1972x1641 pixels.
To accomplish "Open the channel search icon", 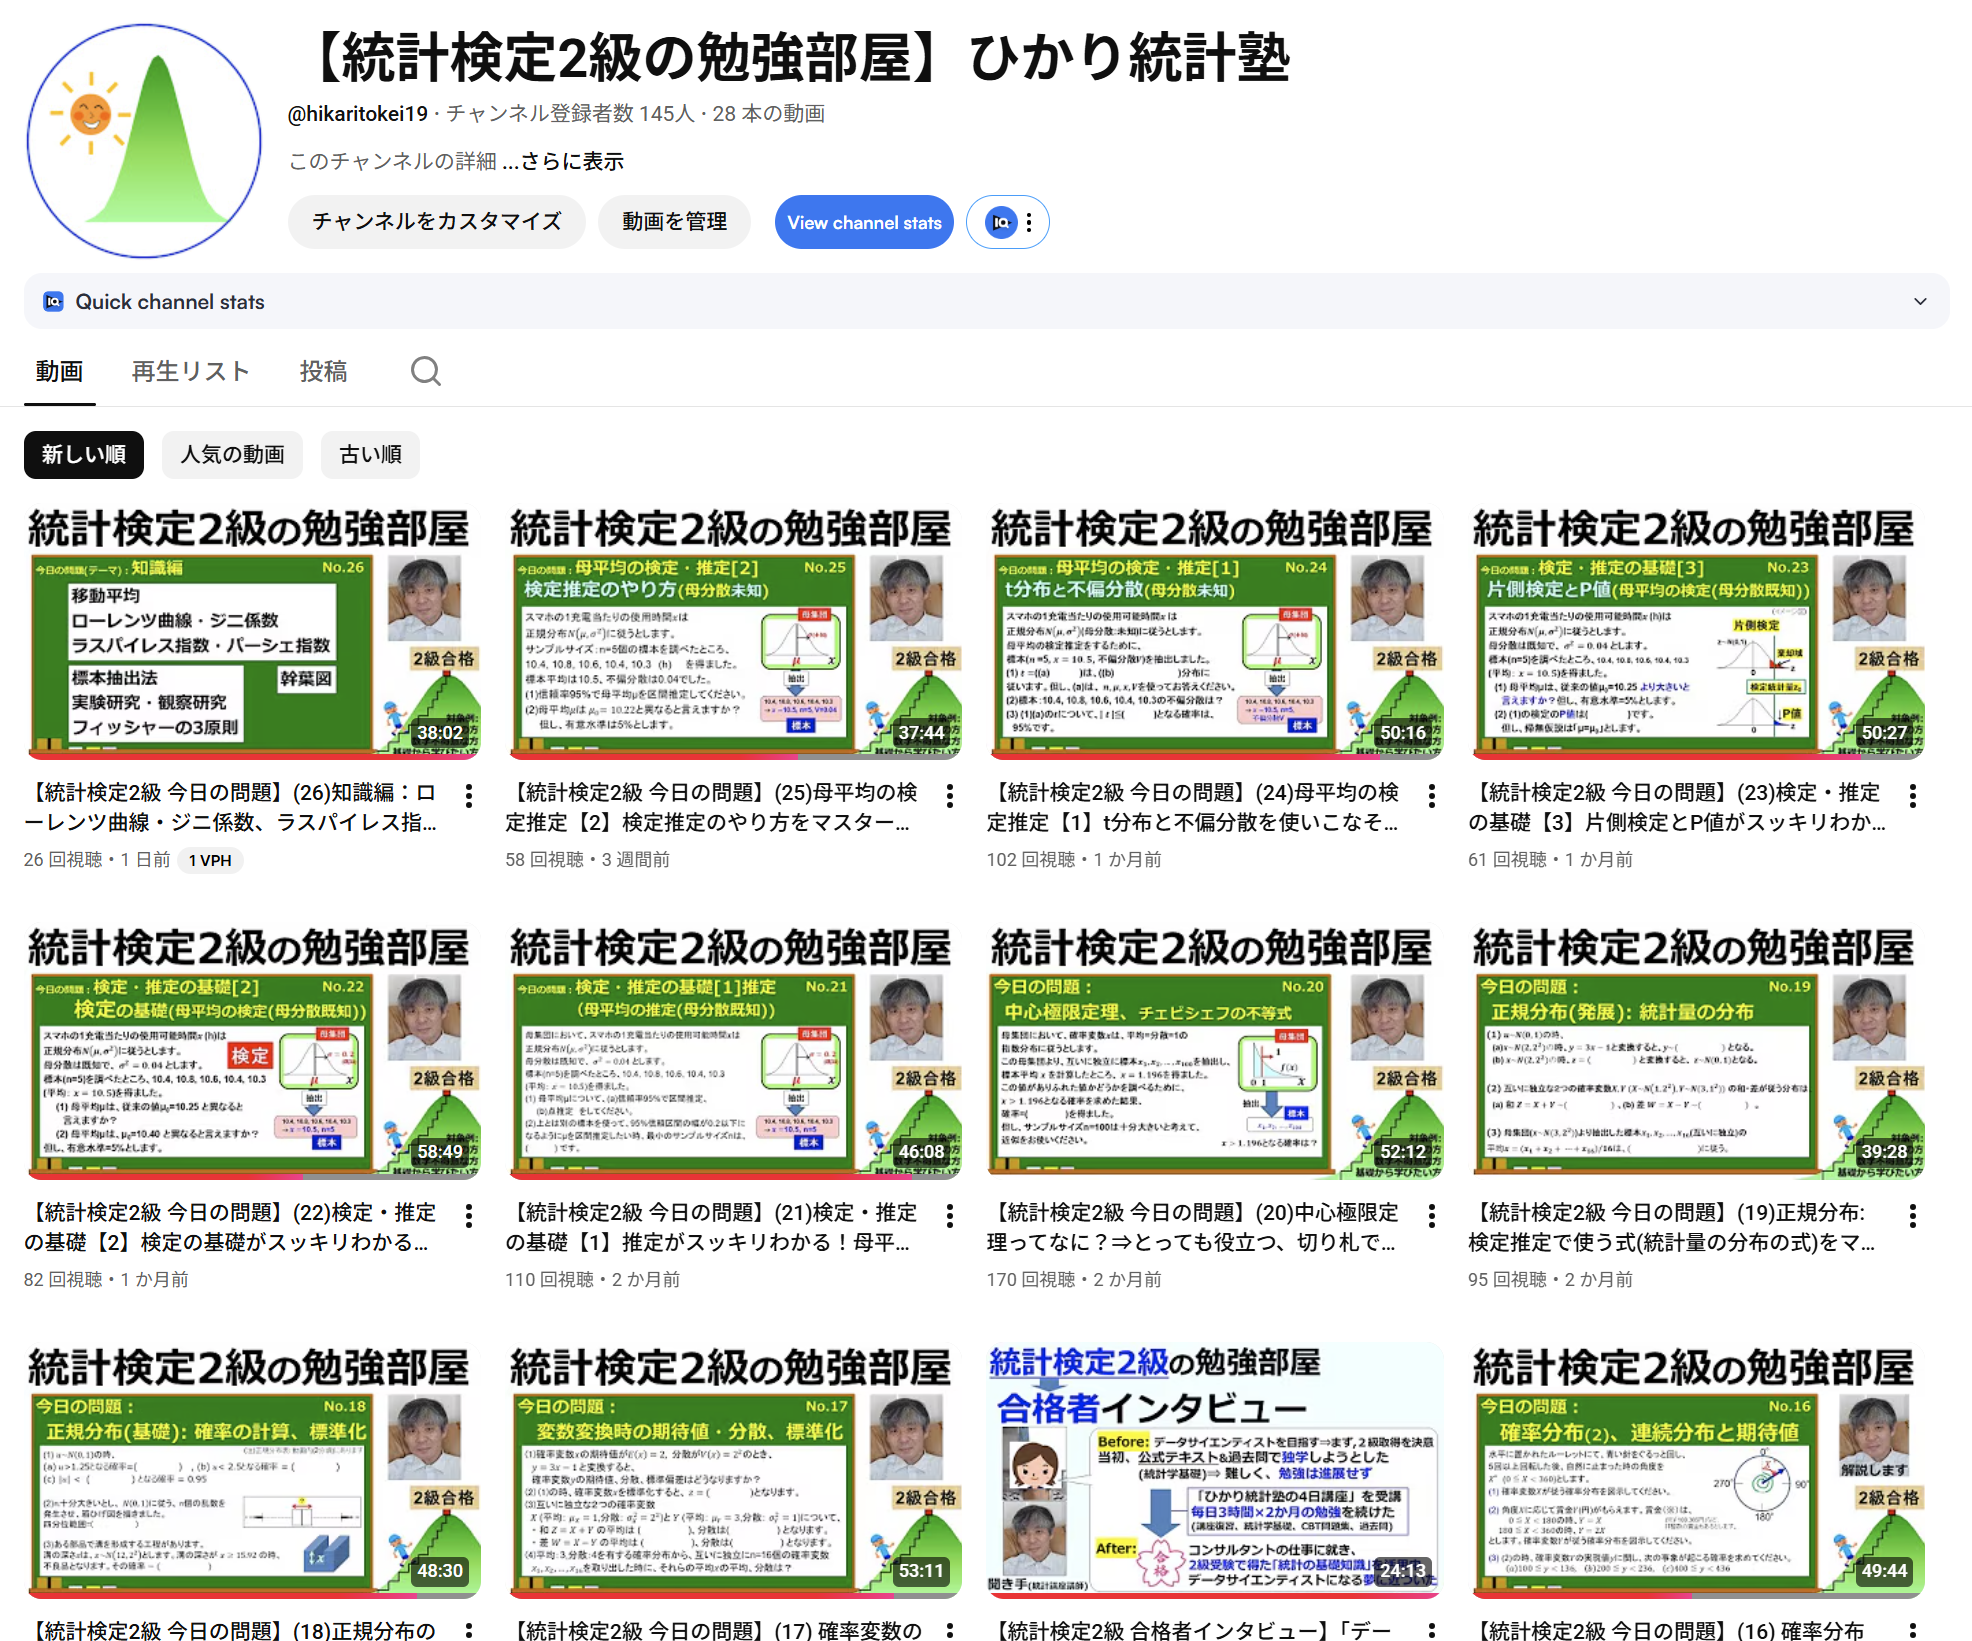I will (425, 371).
